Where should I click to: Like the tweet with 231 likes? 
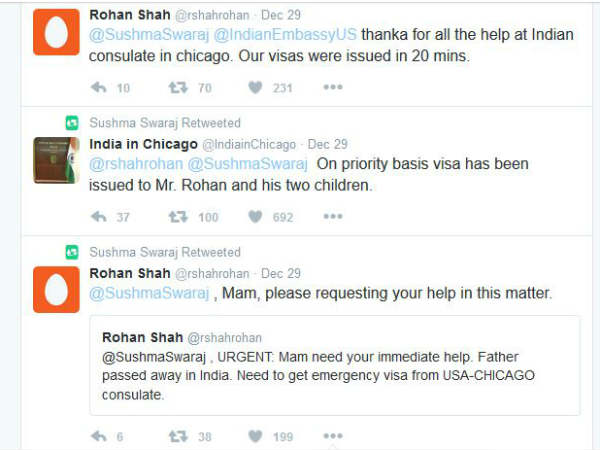click(x=256, y=88)
